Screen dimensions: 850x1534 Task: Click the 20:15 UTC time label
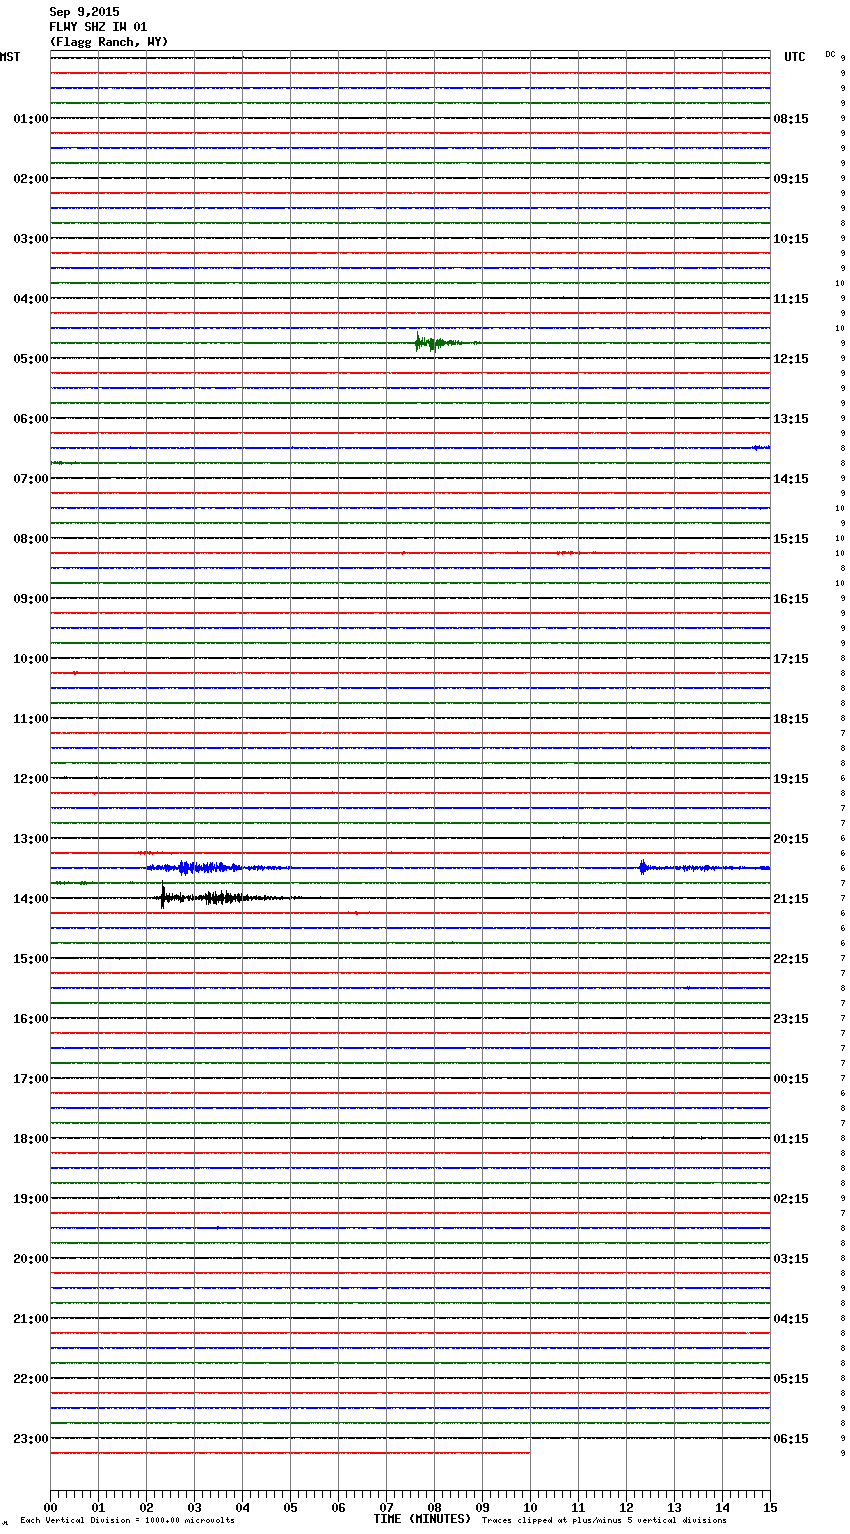(791, 839)
